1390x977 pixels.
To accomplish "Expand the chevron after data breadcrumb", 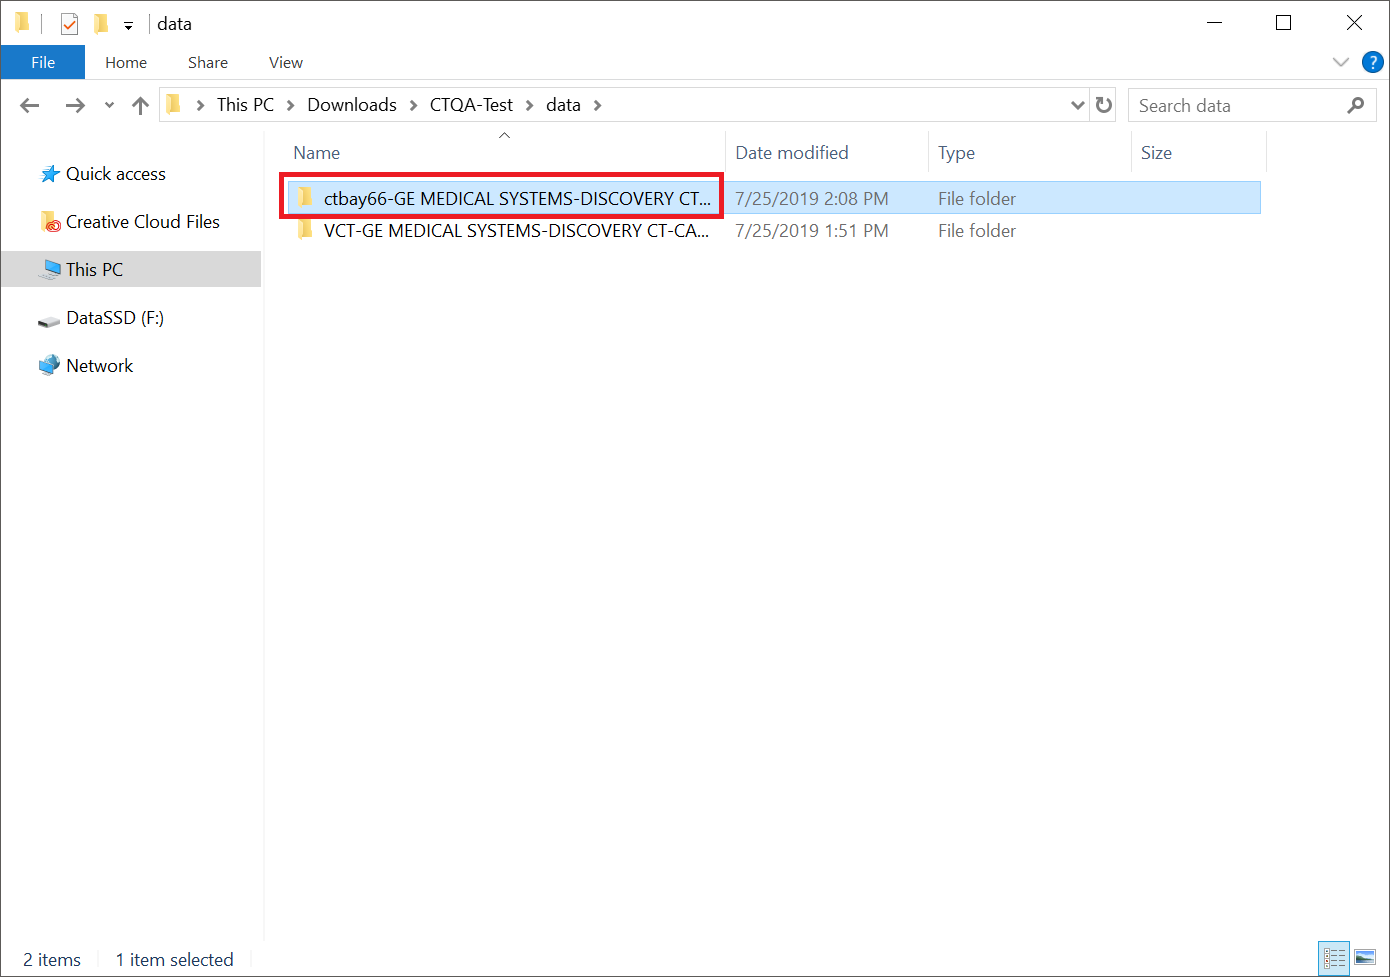I will pyautogui.click(x=597, y=105).
